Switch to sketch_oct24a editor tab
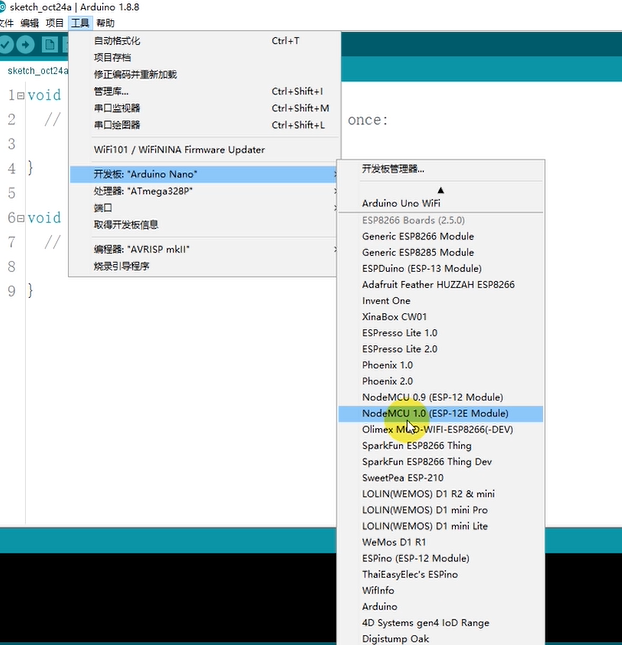The height and width of the screenshot is (645, 622). (37, 71)
